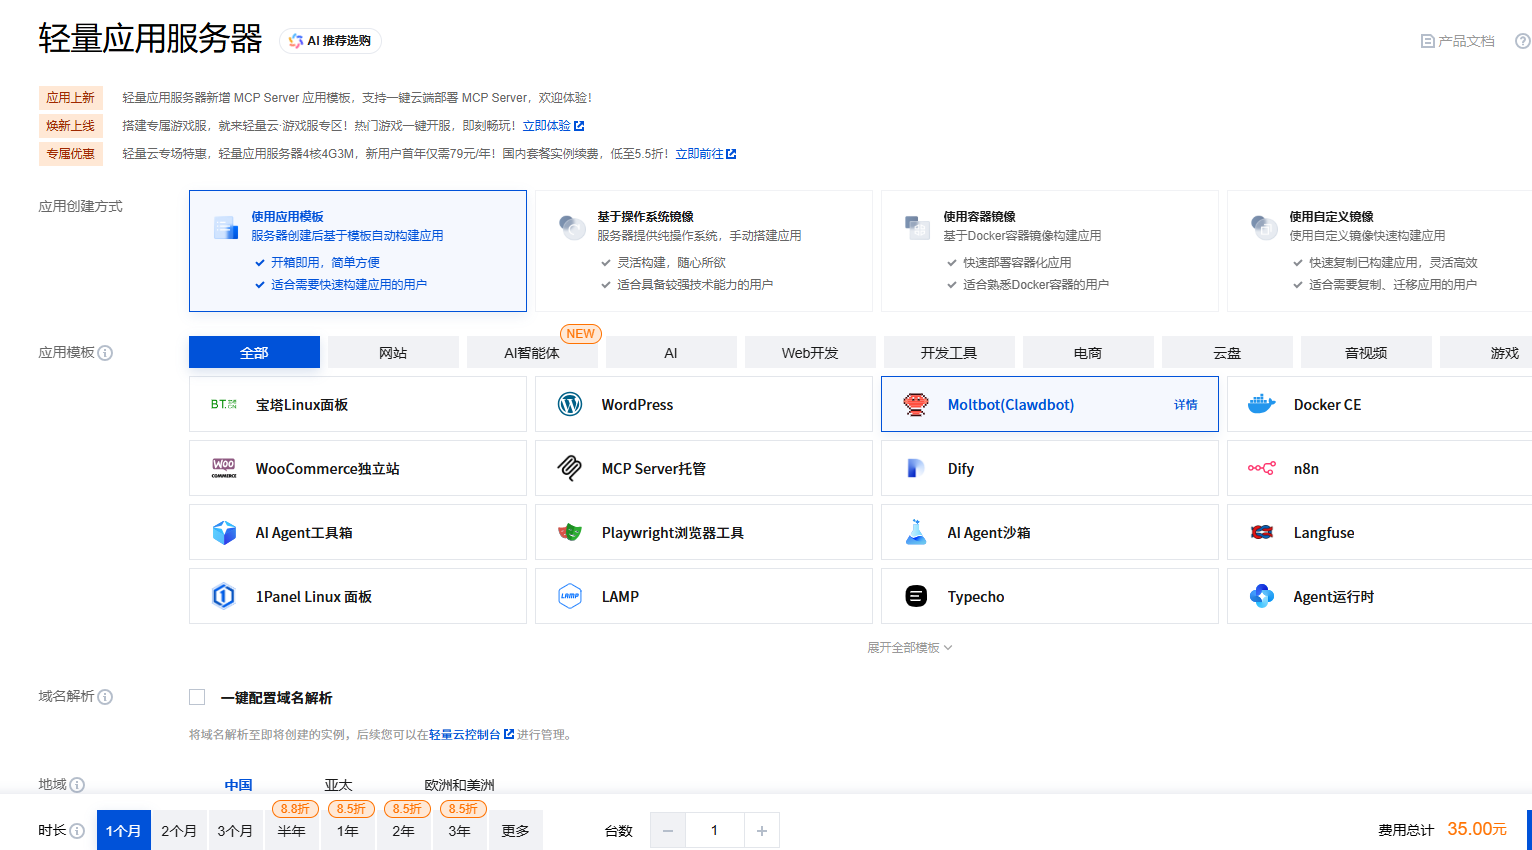The width and height of the screenshot is (1532, 850).
Task: Switch to the AI template tab
Action: coord(671,352)
